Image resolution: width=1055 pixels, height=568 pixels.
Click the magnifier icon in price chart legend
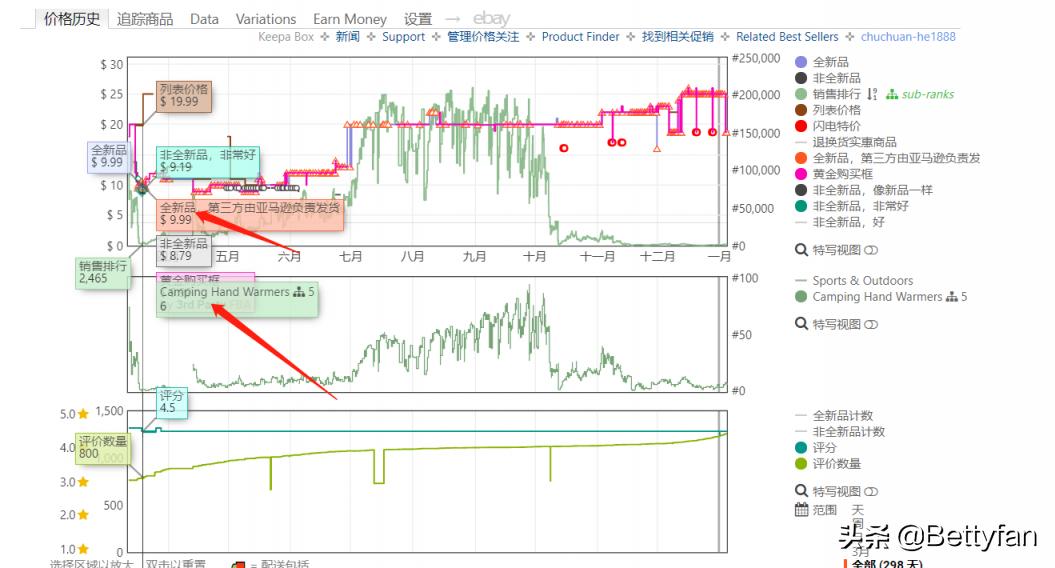(801, 250)
